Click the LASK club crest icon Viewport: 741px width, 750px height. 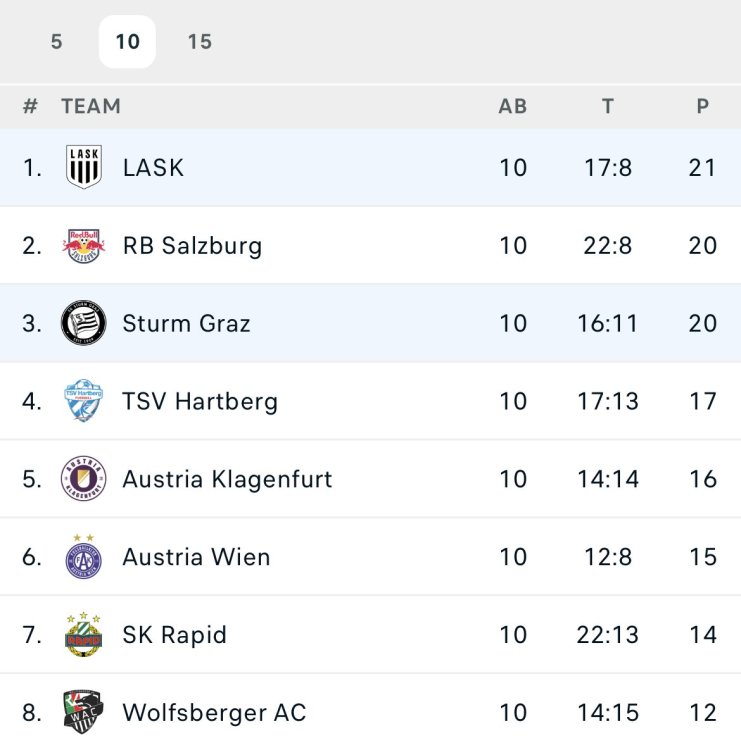(84, 167)
